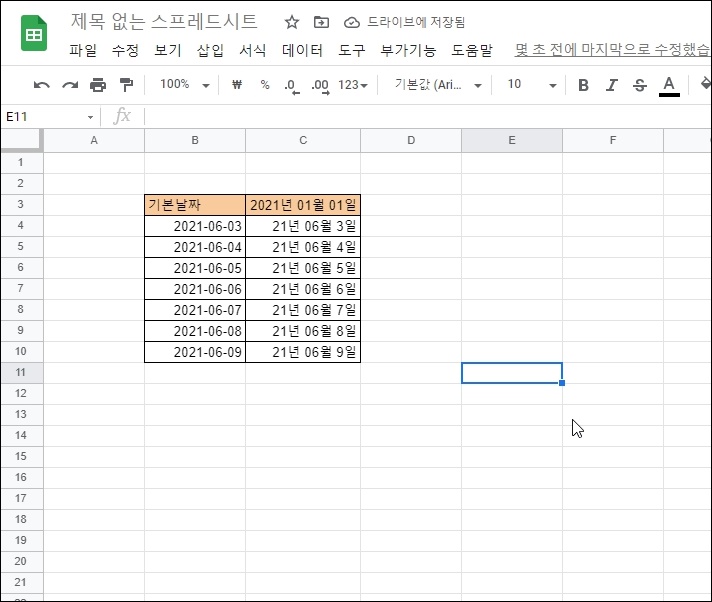This screenshot has width=712, height=602.
Task: Open the 서식 menu
Action: [x=252, y=50]
